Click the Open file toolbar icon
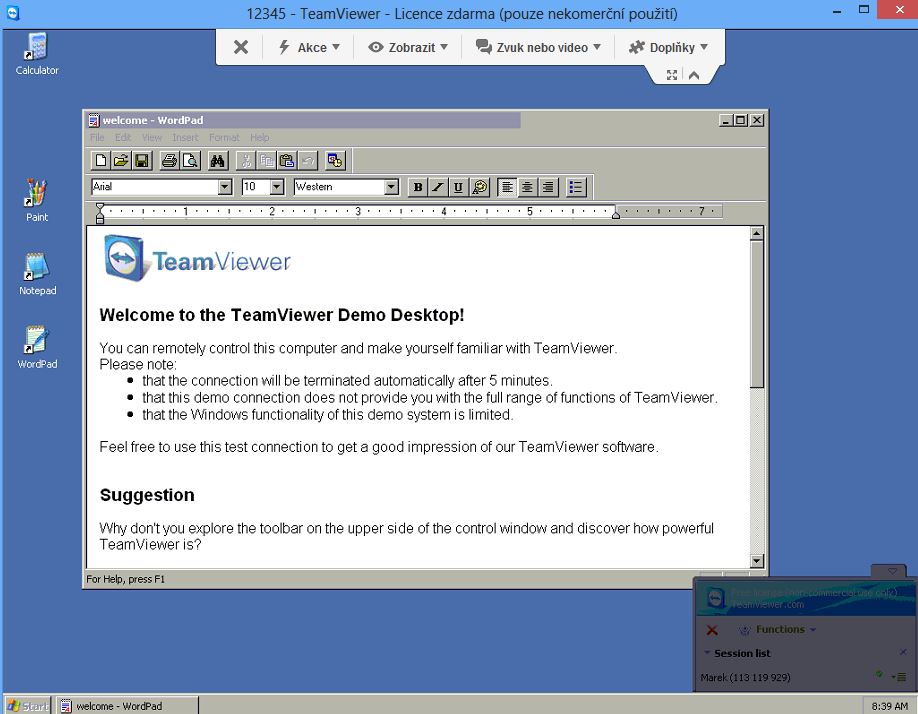This screenshot has height=714, width=918. coord(121,160)
